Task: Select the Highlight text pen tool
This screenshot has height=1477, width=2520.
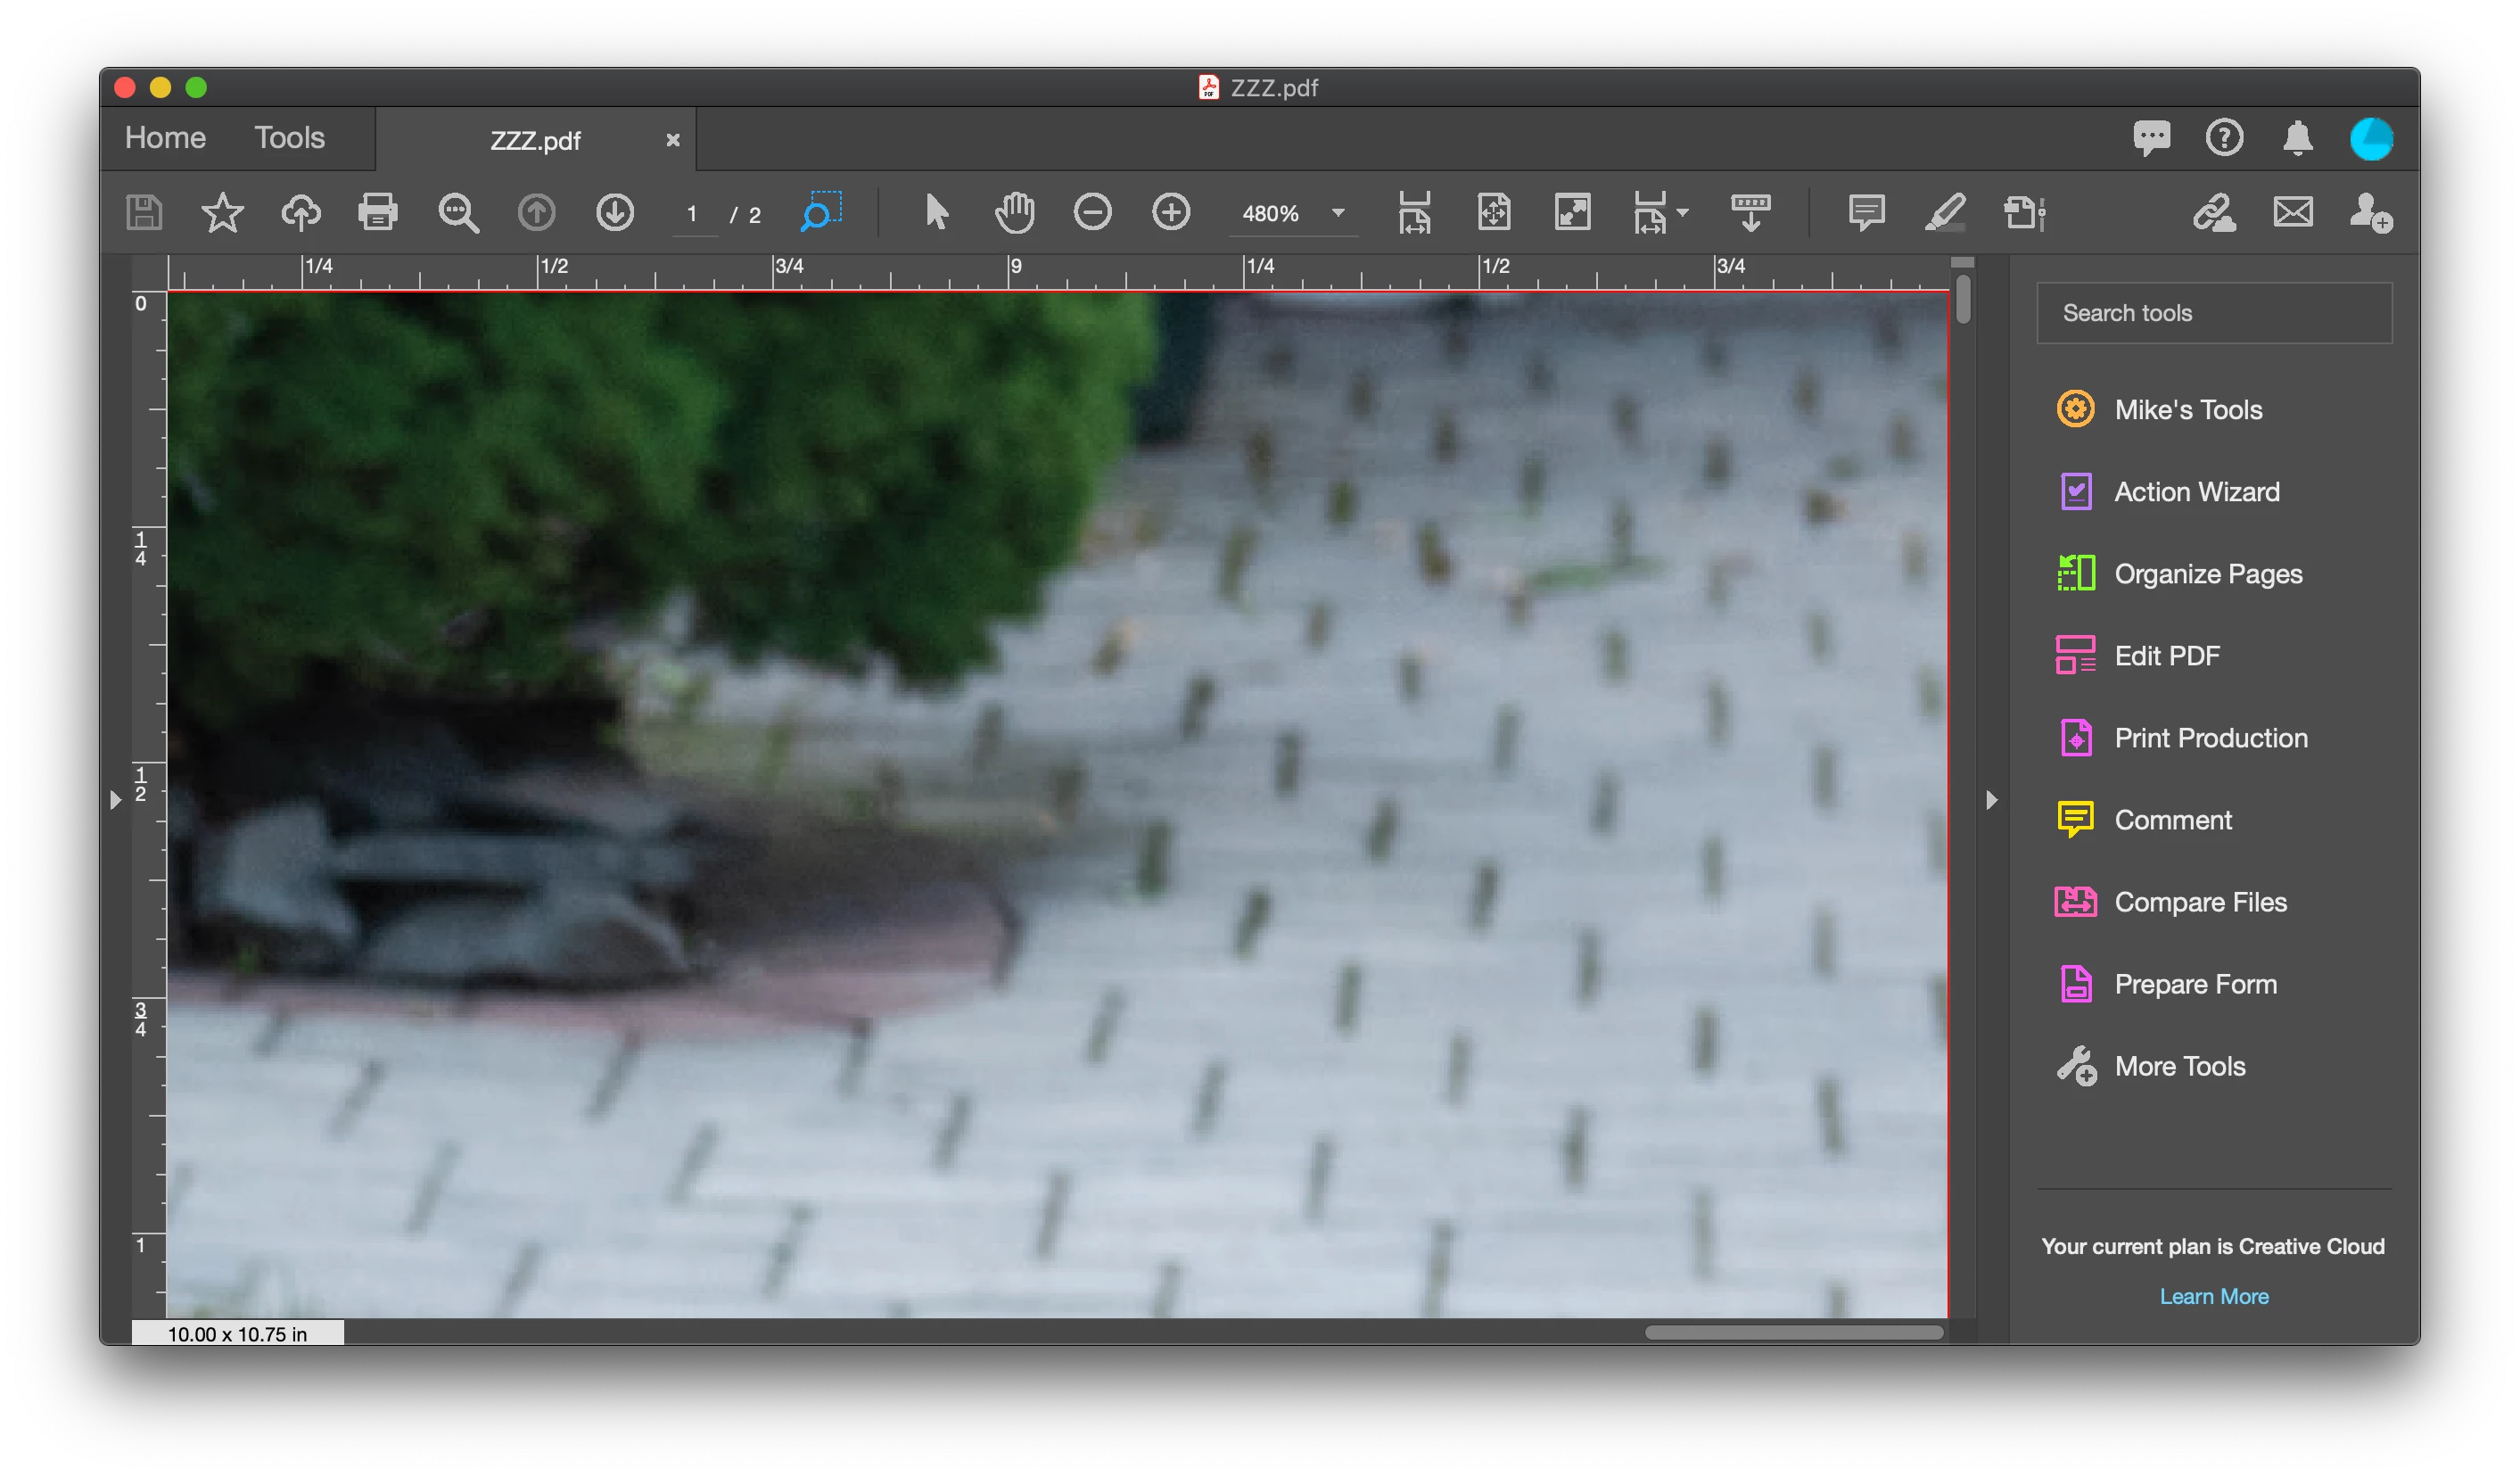Action: point(1945,213)
